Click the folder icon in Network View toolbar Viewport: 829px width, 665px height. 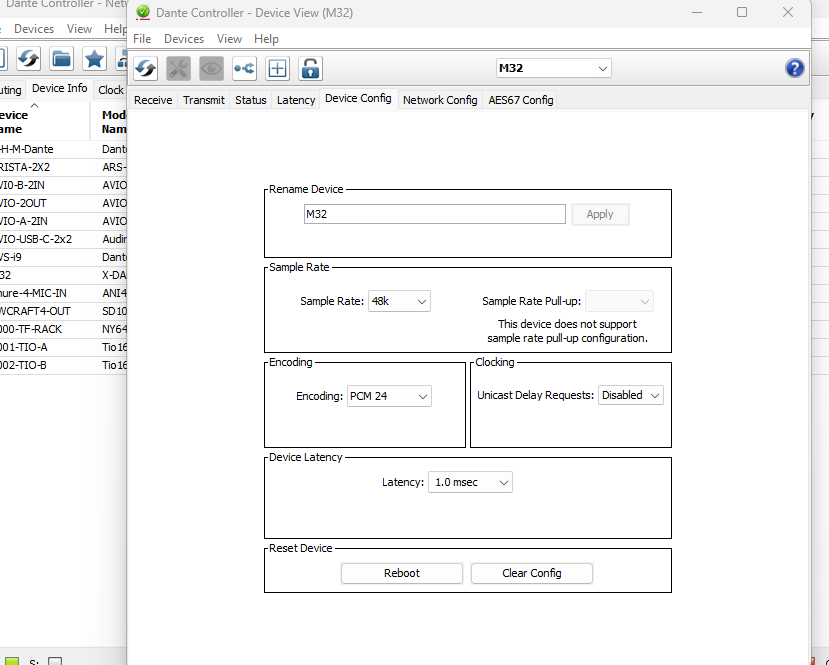coord(61,59)
